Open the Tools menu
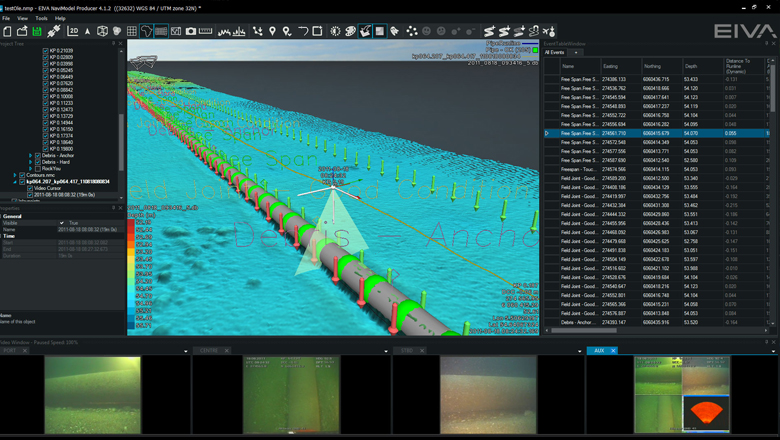The width and height of the screenshot is (780, 440). [x=41, y=18]
